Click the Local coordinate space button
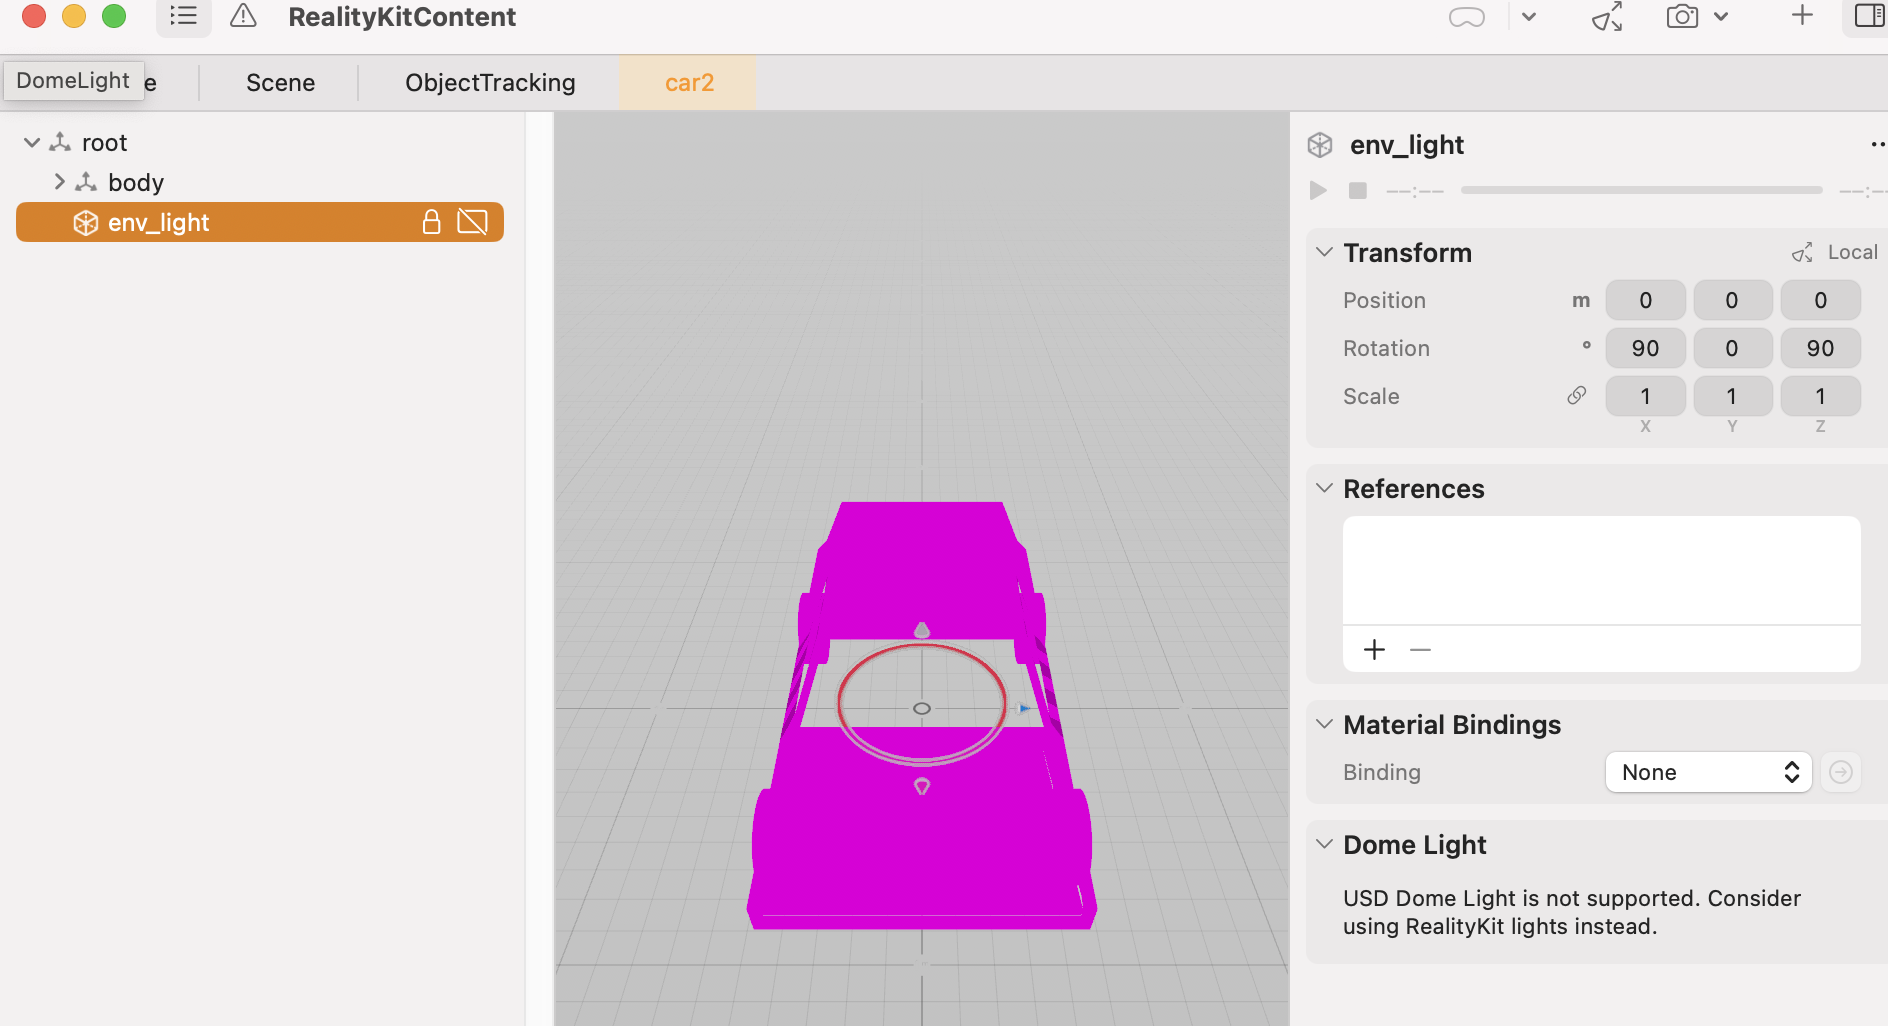 coord(1836,252)
